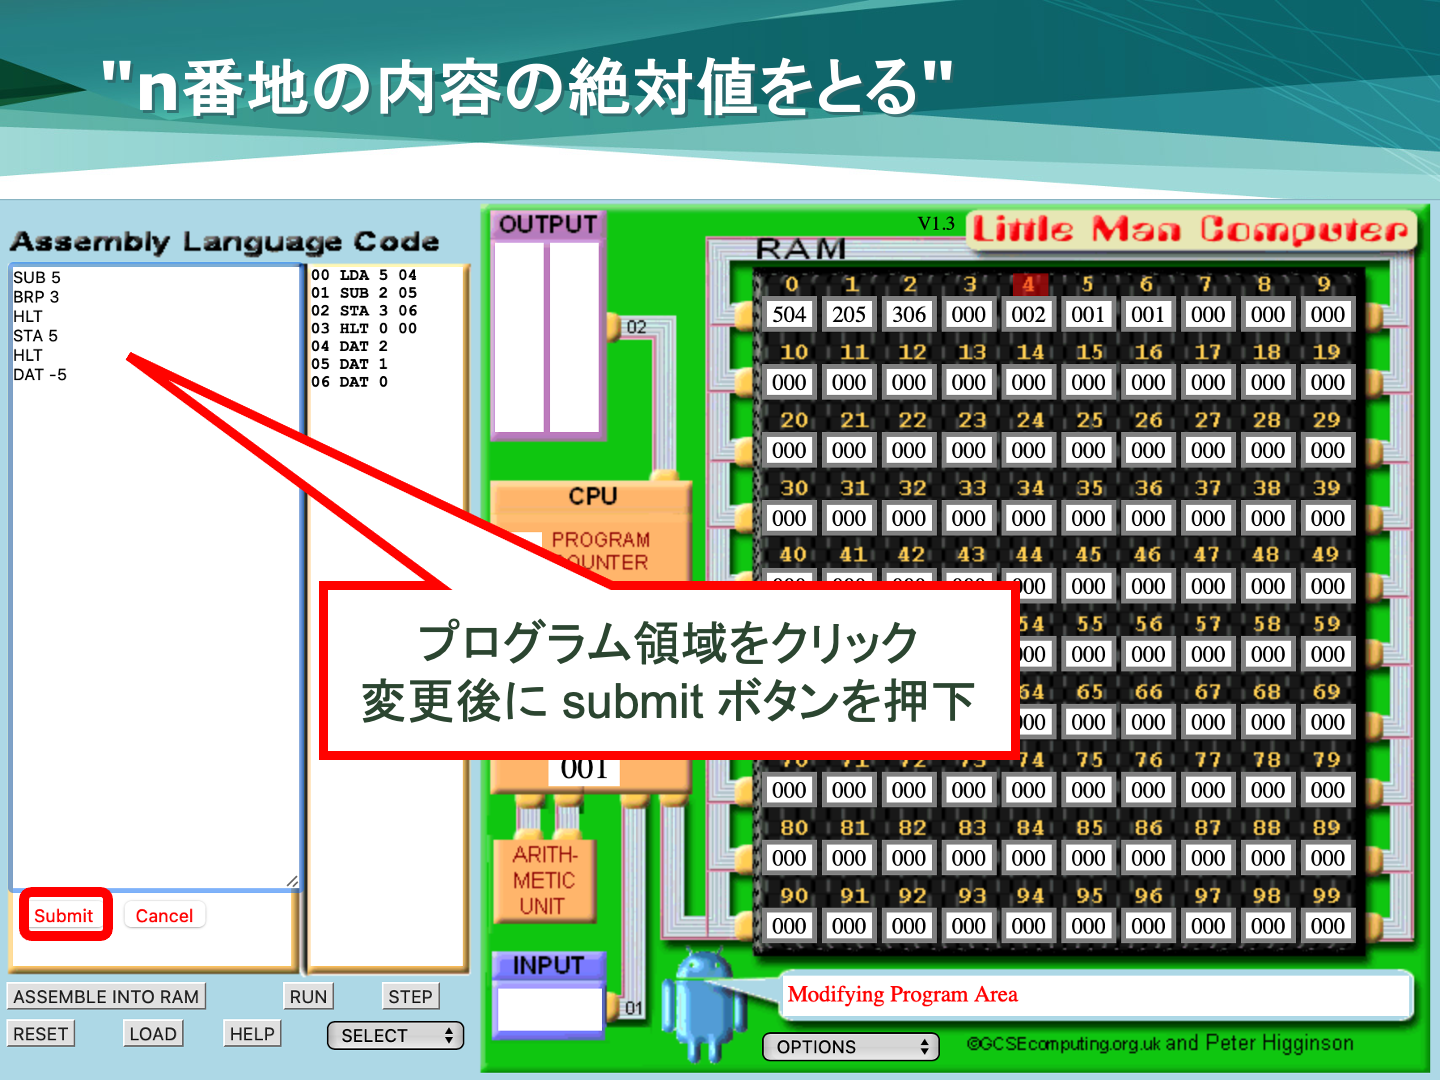This screenshot has width=1440, height=1080.
Task: Click the OUTPUT display panel
Action: (x=547, y=337)
